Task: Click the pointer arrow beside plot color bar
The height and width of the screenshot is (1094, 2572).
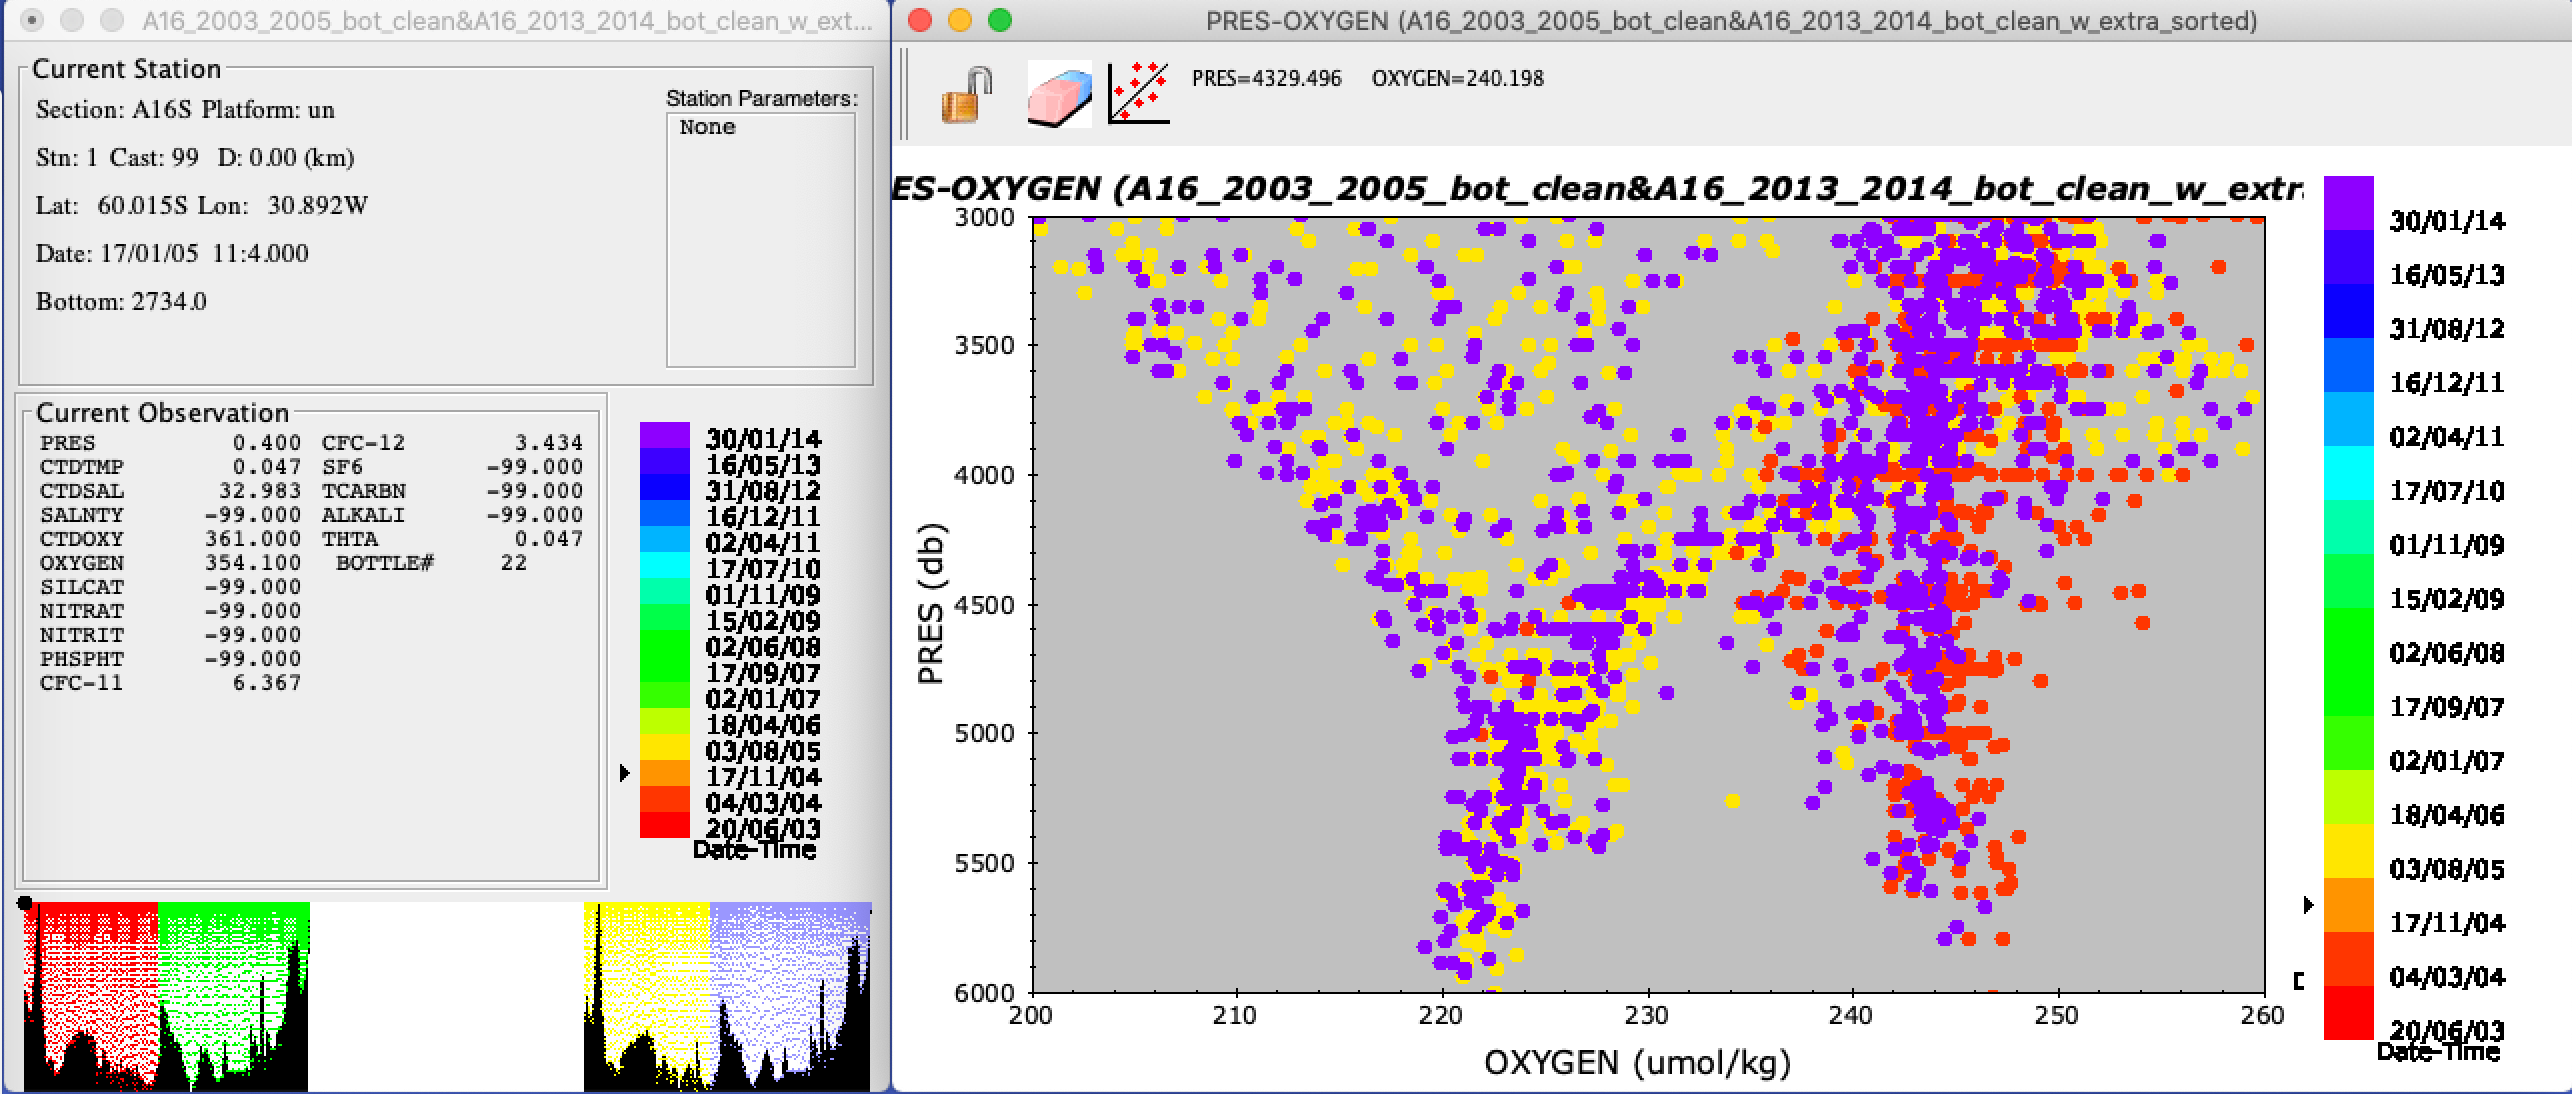Action: [x=2308, y=905]
